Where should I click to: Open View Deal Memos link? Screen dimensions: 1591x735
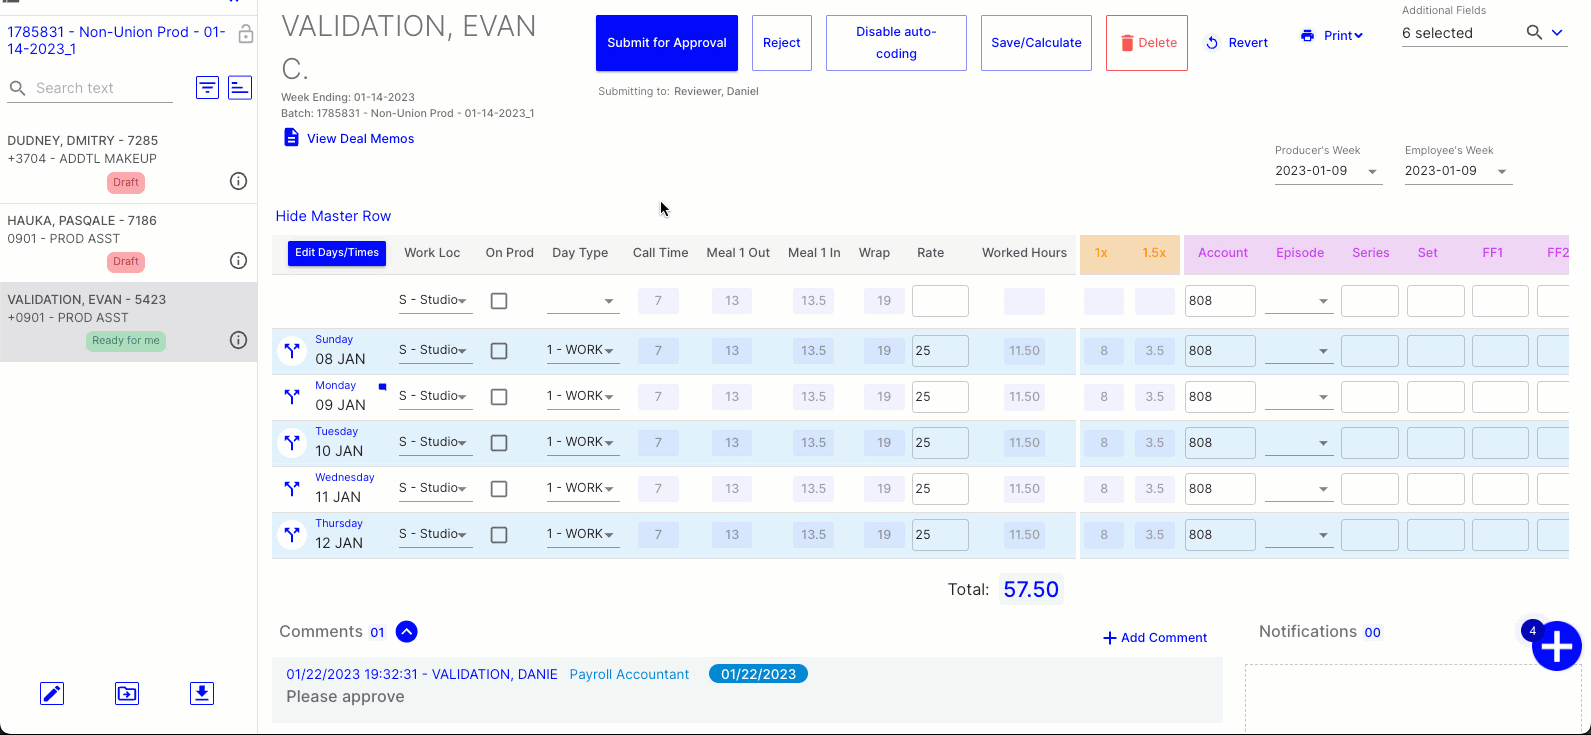[x=360, y=139]
